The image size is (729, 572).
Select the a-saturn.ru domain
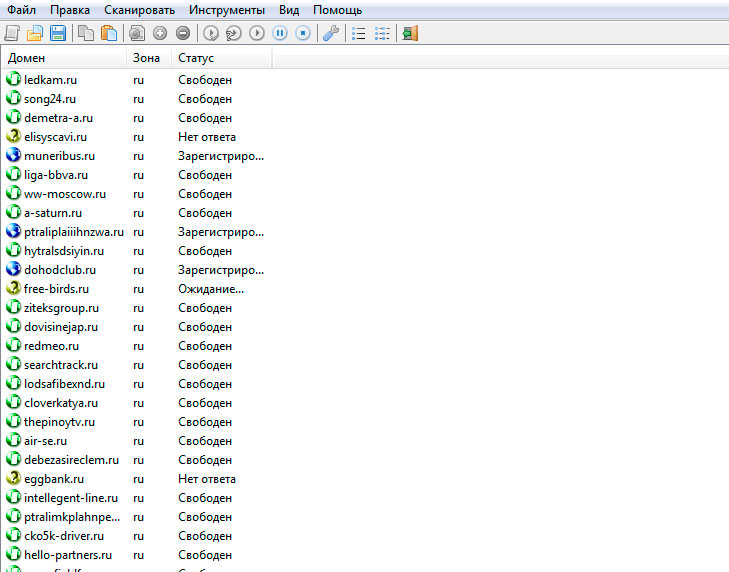tap(53, 213)
